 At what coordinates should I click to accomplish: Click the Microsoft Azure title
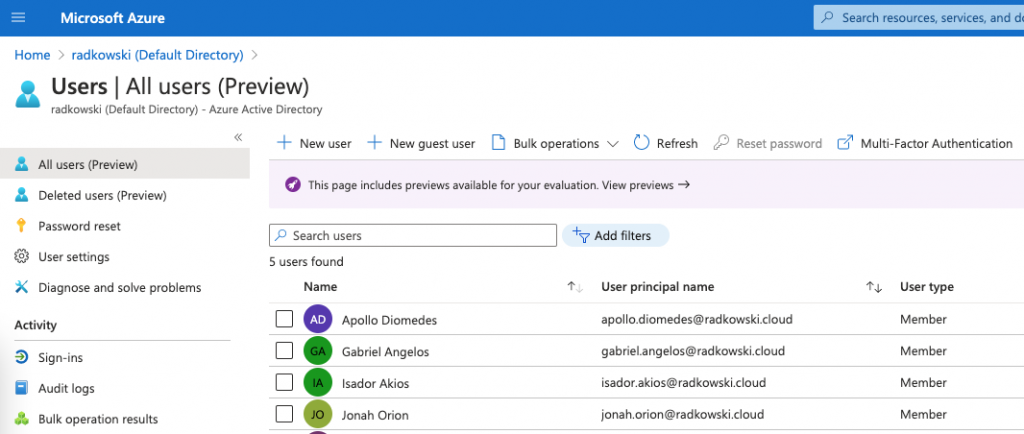click(112, 18)
